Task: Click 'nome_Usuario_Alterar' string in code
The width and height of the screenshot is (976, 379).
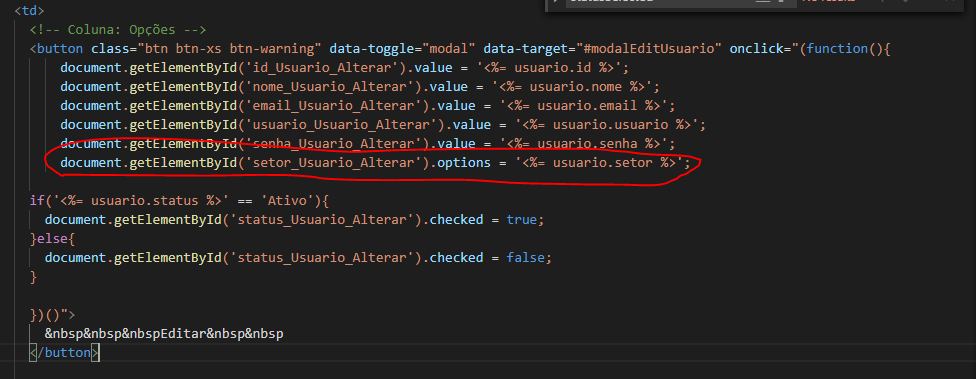Action: click(329, 87)
